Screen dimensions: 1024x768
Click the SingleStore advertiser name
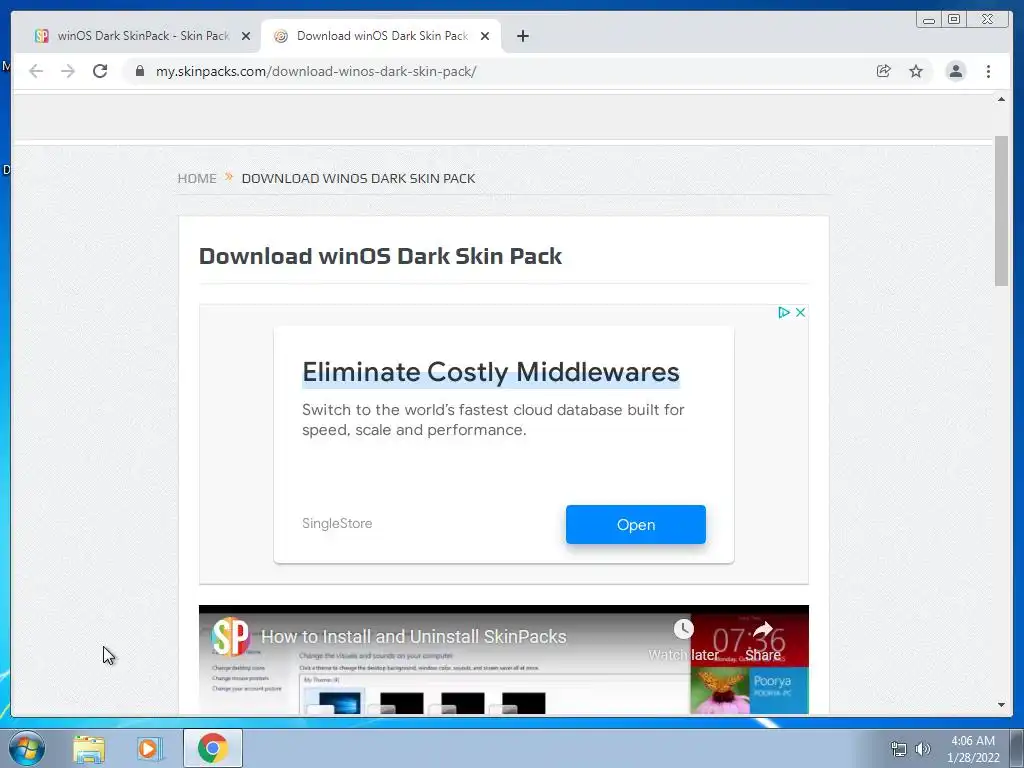(337, 523)
